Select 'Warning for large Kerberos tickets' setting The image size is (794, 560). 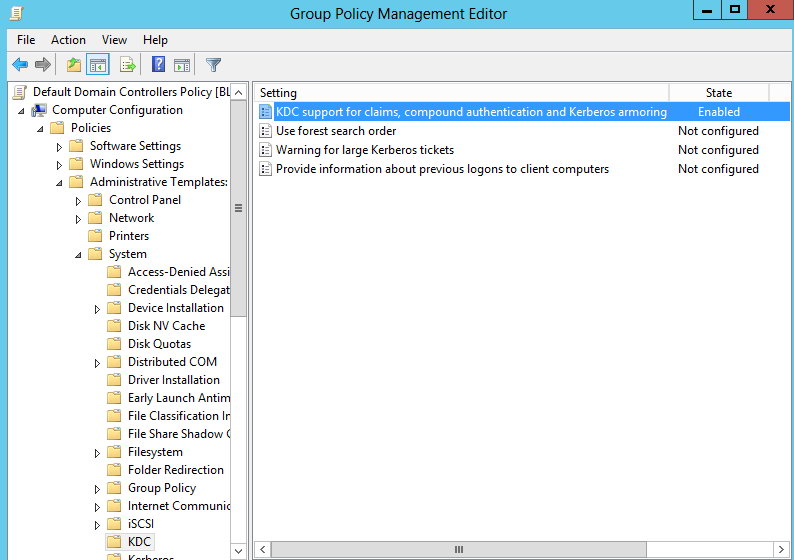(x=365, y=150)
